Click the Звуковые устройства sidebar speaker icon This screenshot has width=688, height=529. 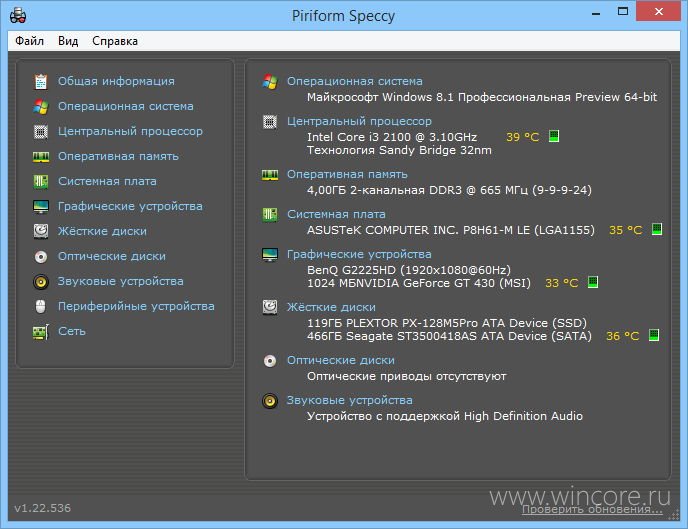41,282
